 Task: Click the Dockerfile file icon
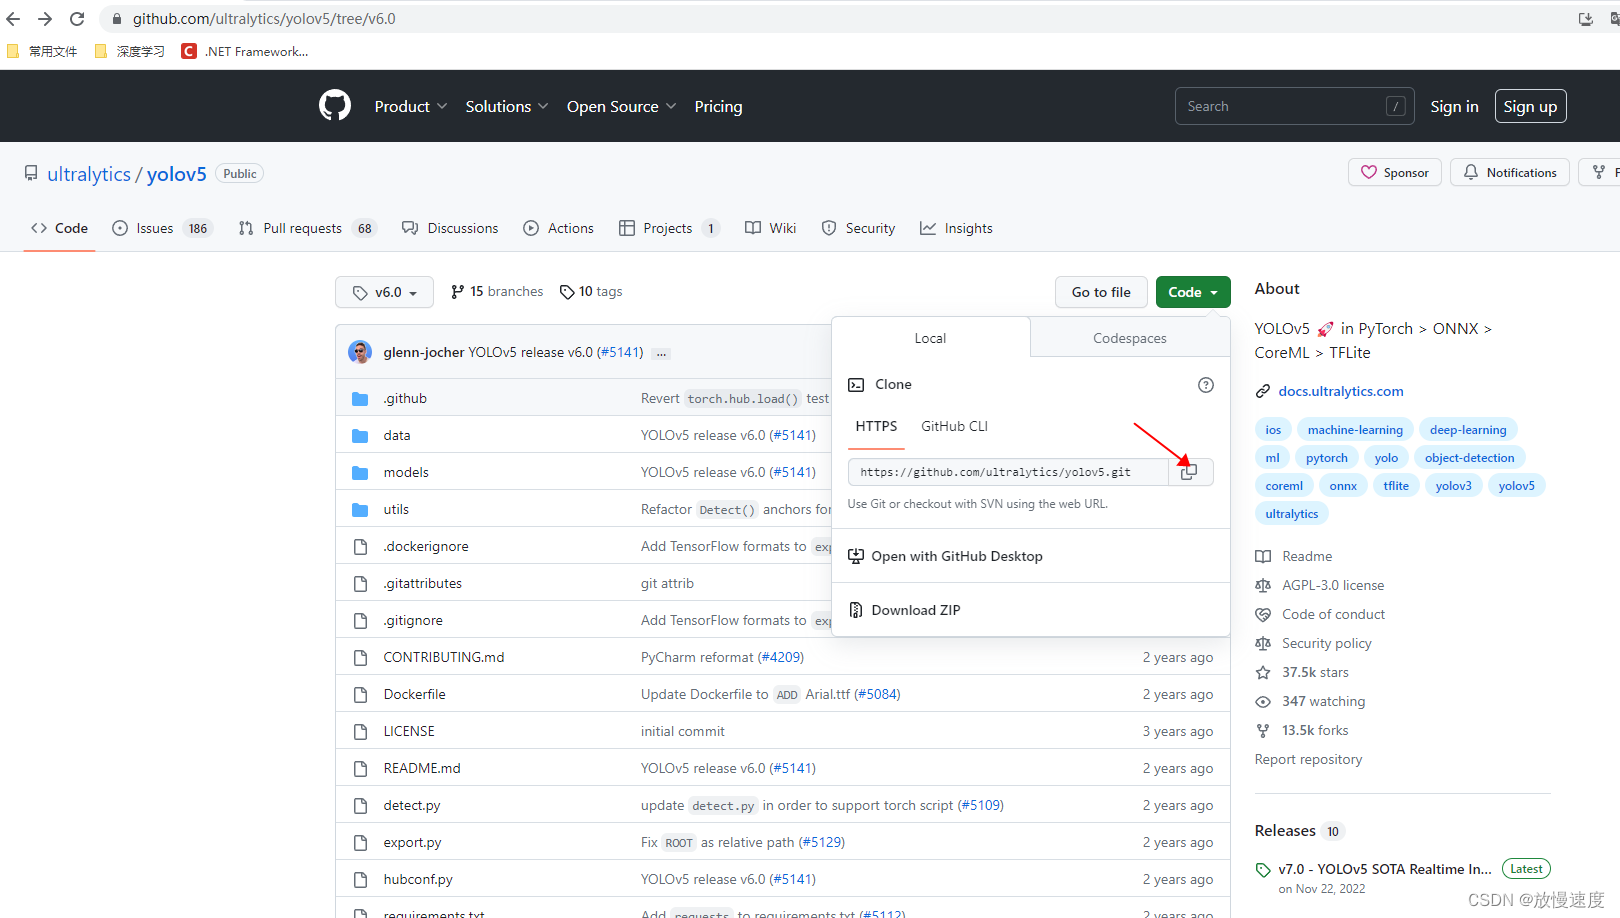pos(360,695)
